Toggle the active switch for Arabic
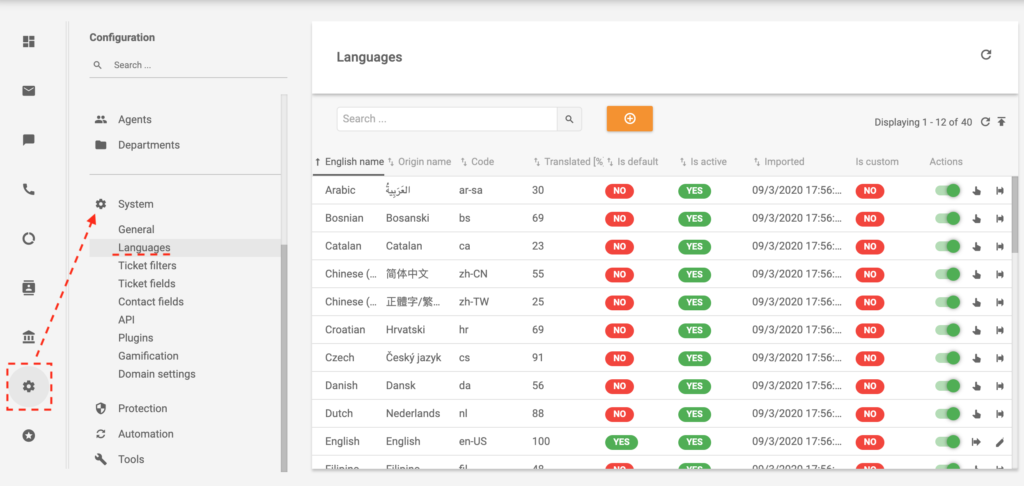 click(x=947, y=190)
